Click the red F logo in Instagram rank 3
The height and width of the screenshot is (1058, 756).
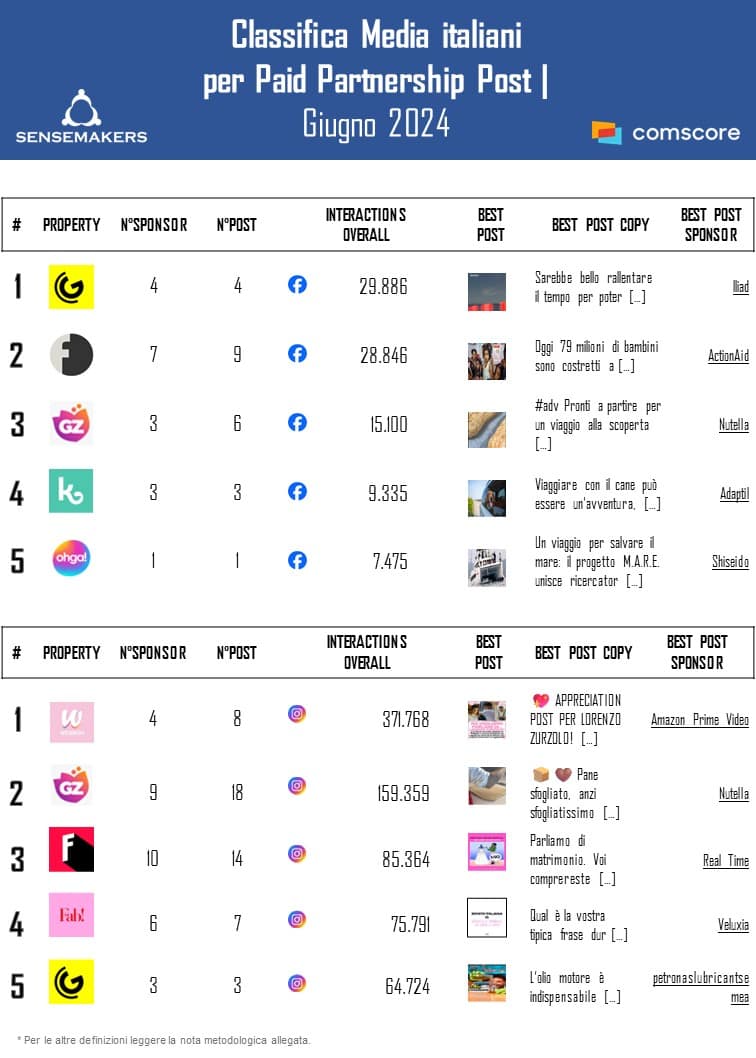pyautogui.click(x=71, y=849)
